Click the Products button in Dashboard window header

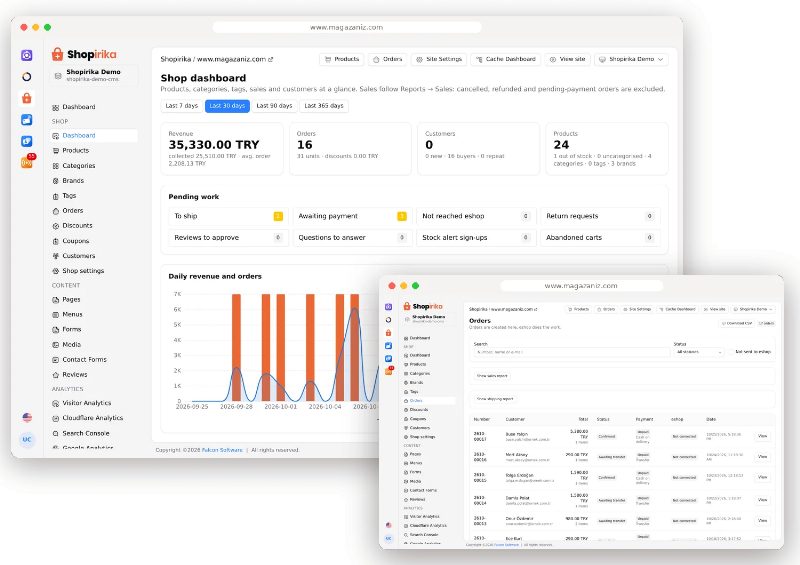(342, 59)
